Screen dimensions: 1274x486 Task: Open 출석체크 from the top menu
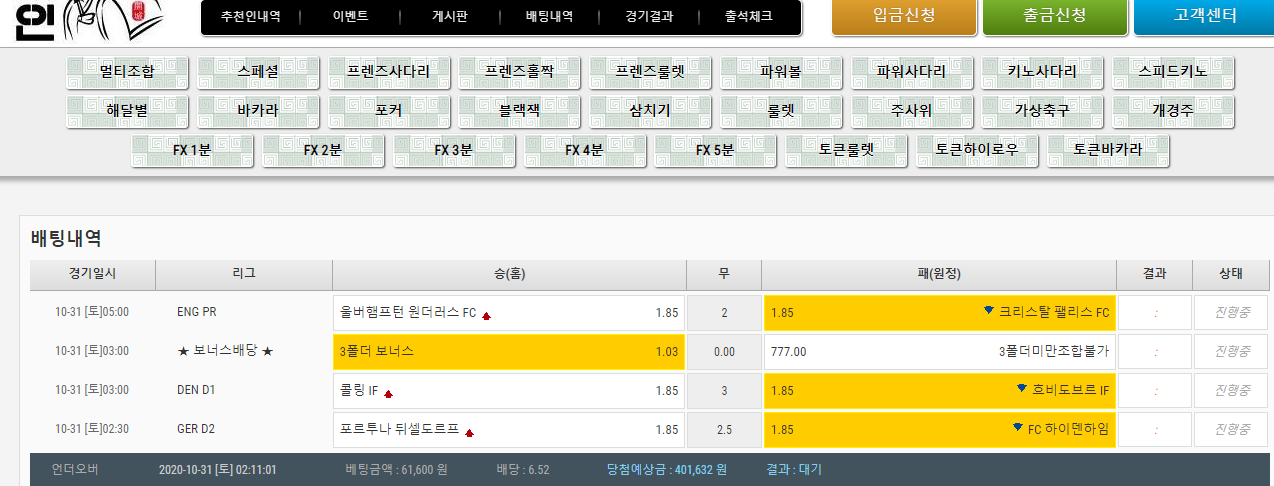[x=748, y=17]
